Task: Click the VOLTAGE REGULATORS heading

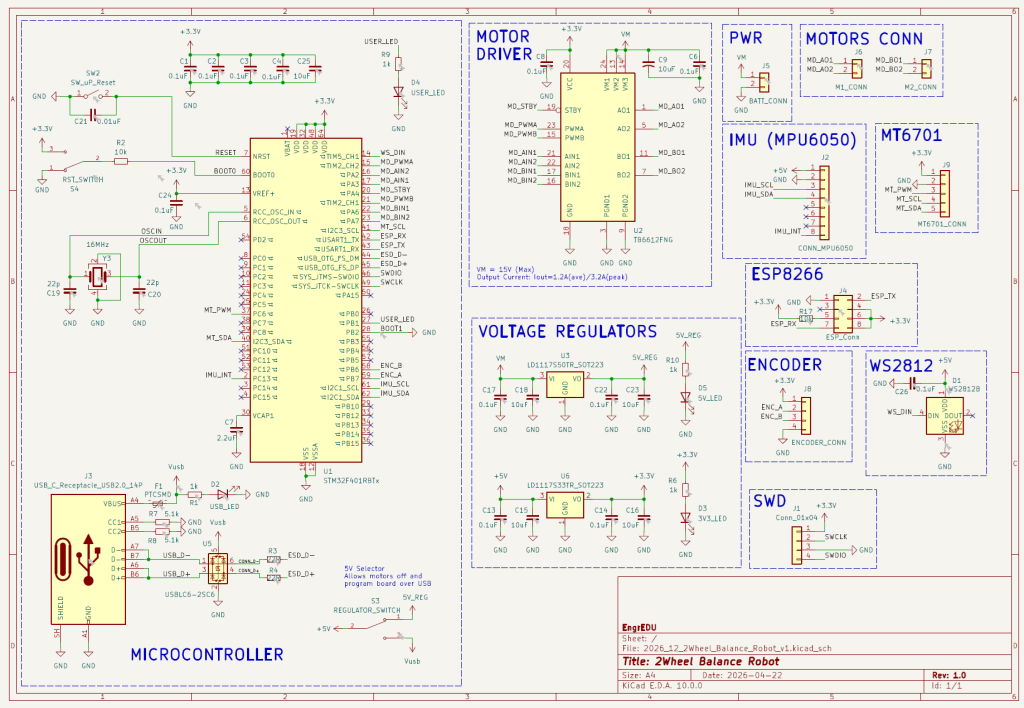Action: pyautogui.click(x=568, y=331)
